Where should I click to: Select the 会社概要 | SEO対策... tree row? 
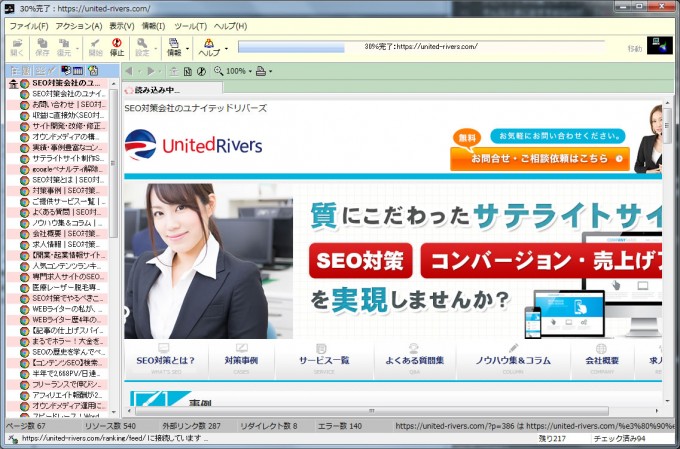pos(67,234)
